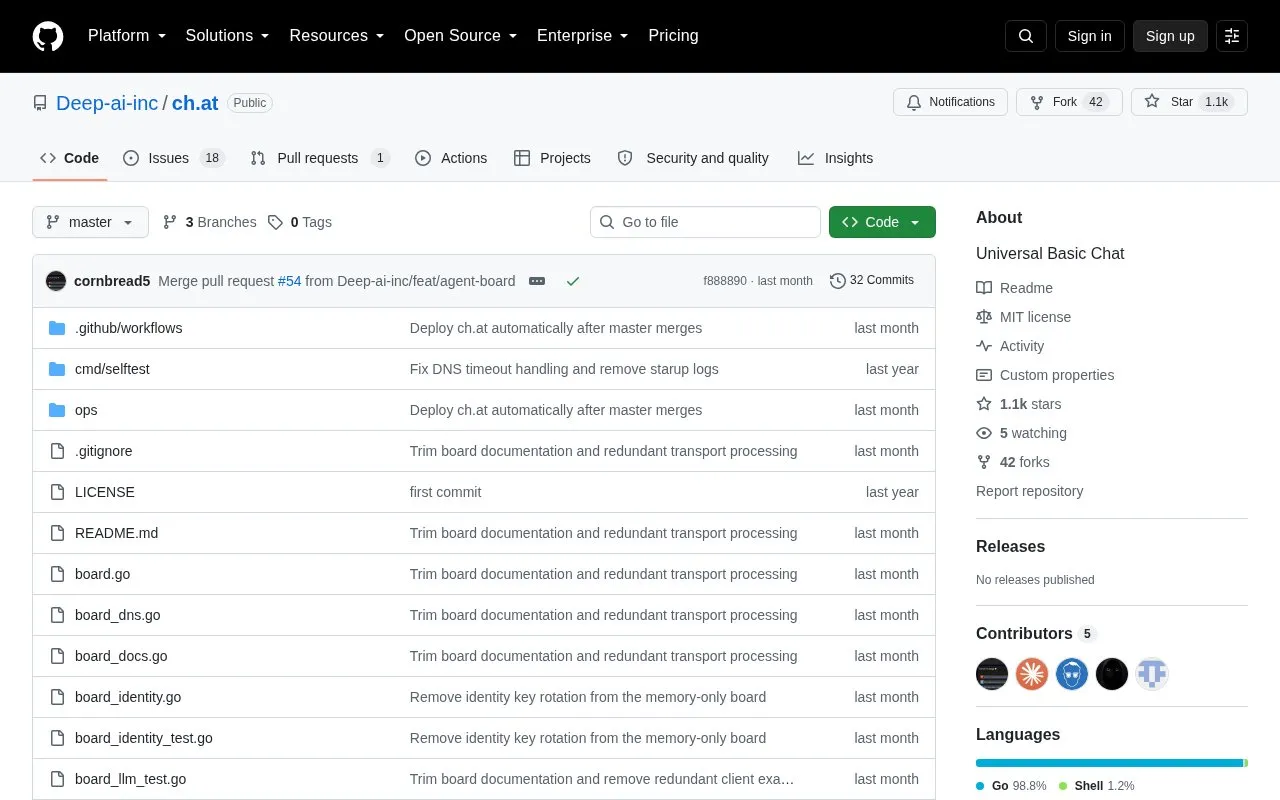Screen dimensions: 1280x800
Task: Expand the Enterprise menu
Action: [x=583, y=36]
